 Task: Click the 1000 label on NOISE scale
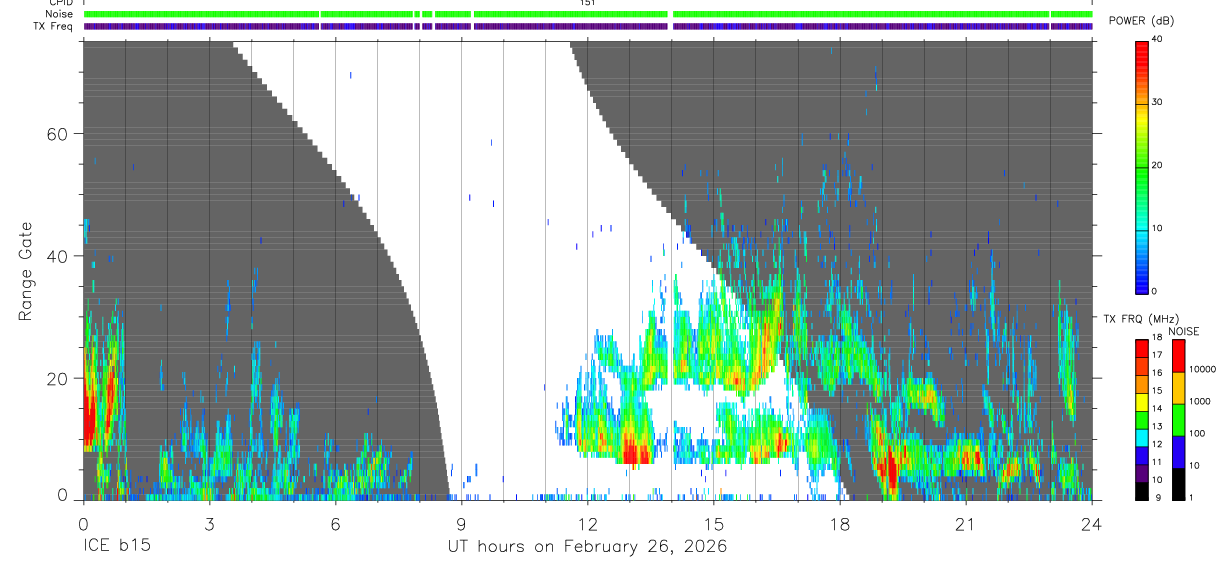pyautogui.click(x=1199, y=401)
